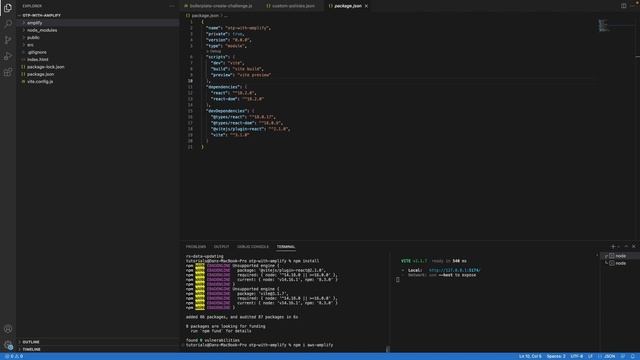Open the Explorer views and more actions menu
This screenshot has height=360, width=640.
coord(172,6)
